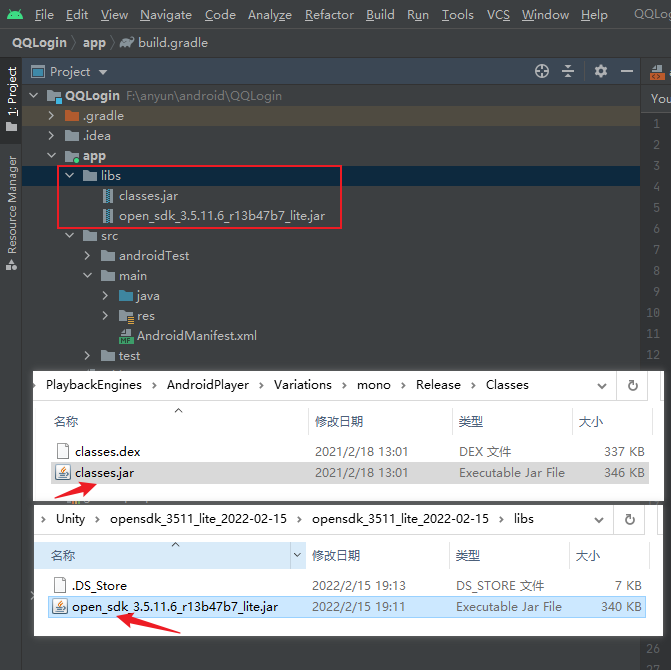Refresh the libs Explorer window
This screenshot has height=670, width=671.
click(x=629, y=520)
